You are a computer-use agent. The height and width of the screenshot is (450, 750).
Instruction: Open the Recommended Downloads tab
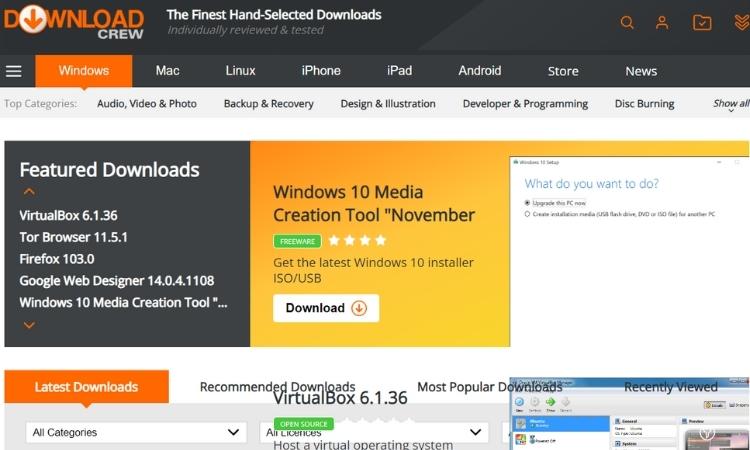point(277,386)
